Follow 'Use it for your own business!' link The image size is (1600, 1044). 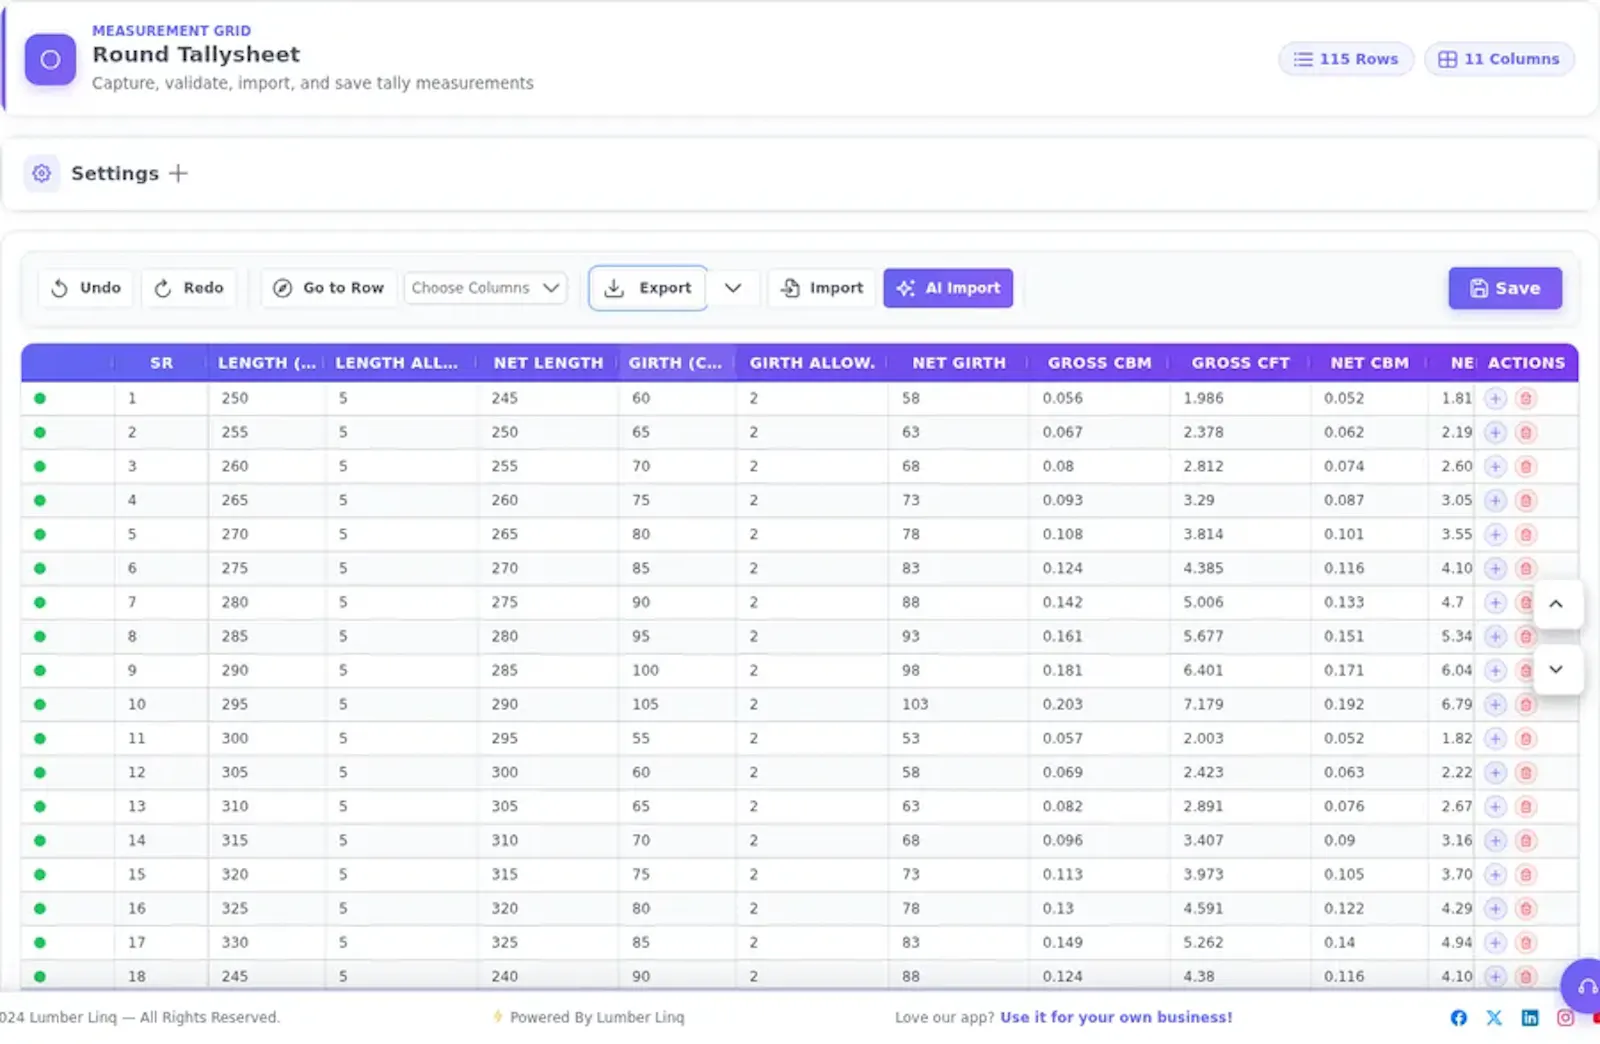coord(1116,1017)
